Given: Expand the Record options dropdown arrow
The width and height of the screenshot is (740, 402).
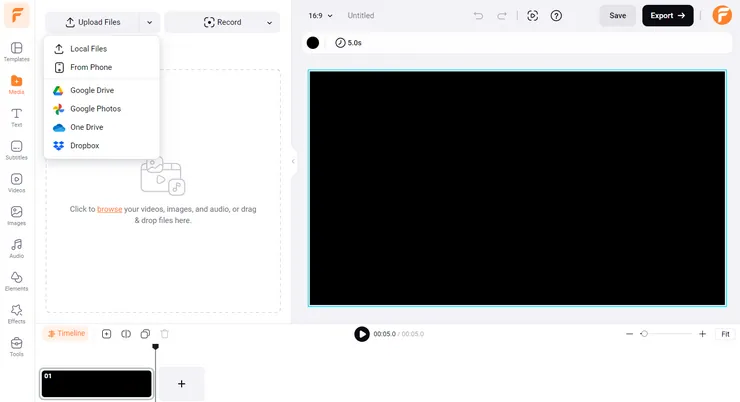Looking at the screenshot, I should point(270,22).
